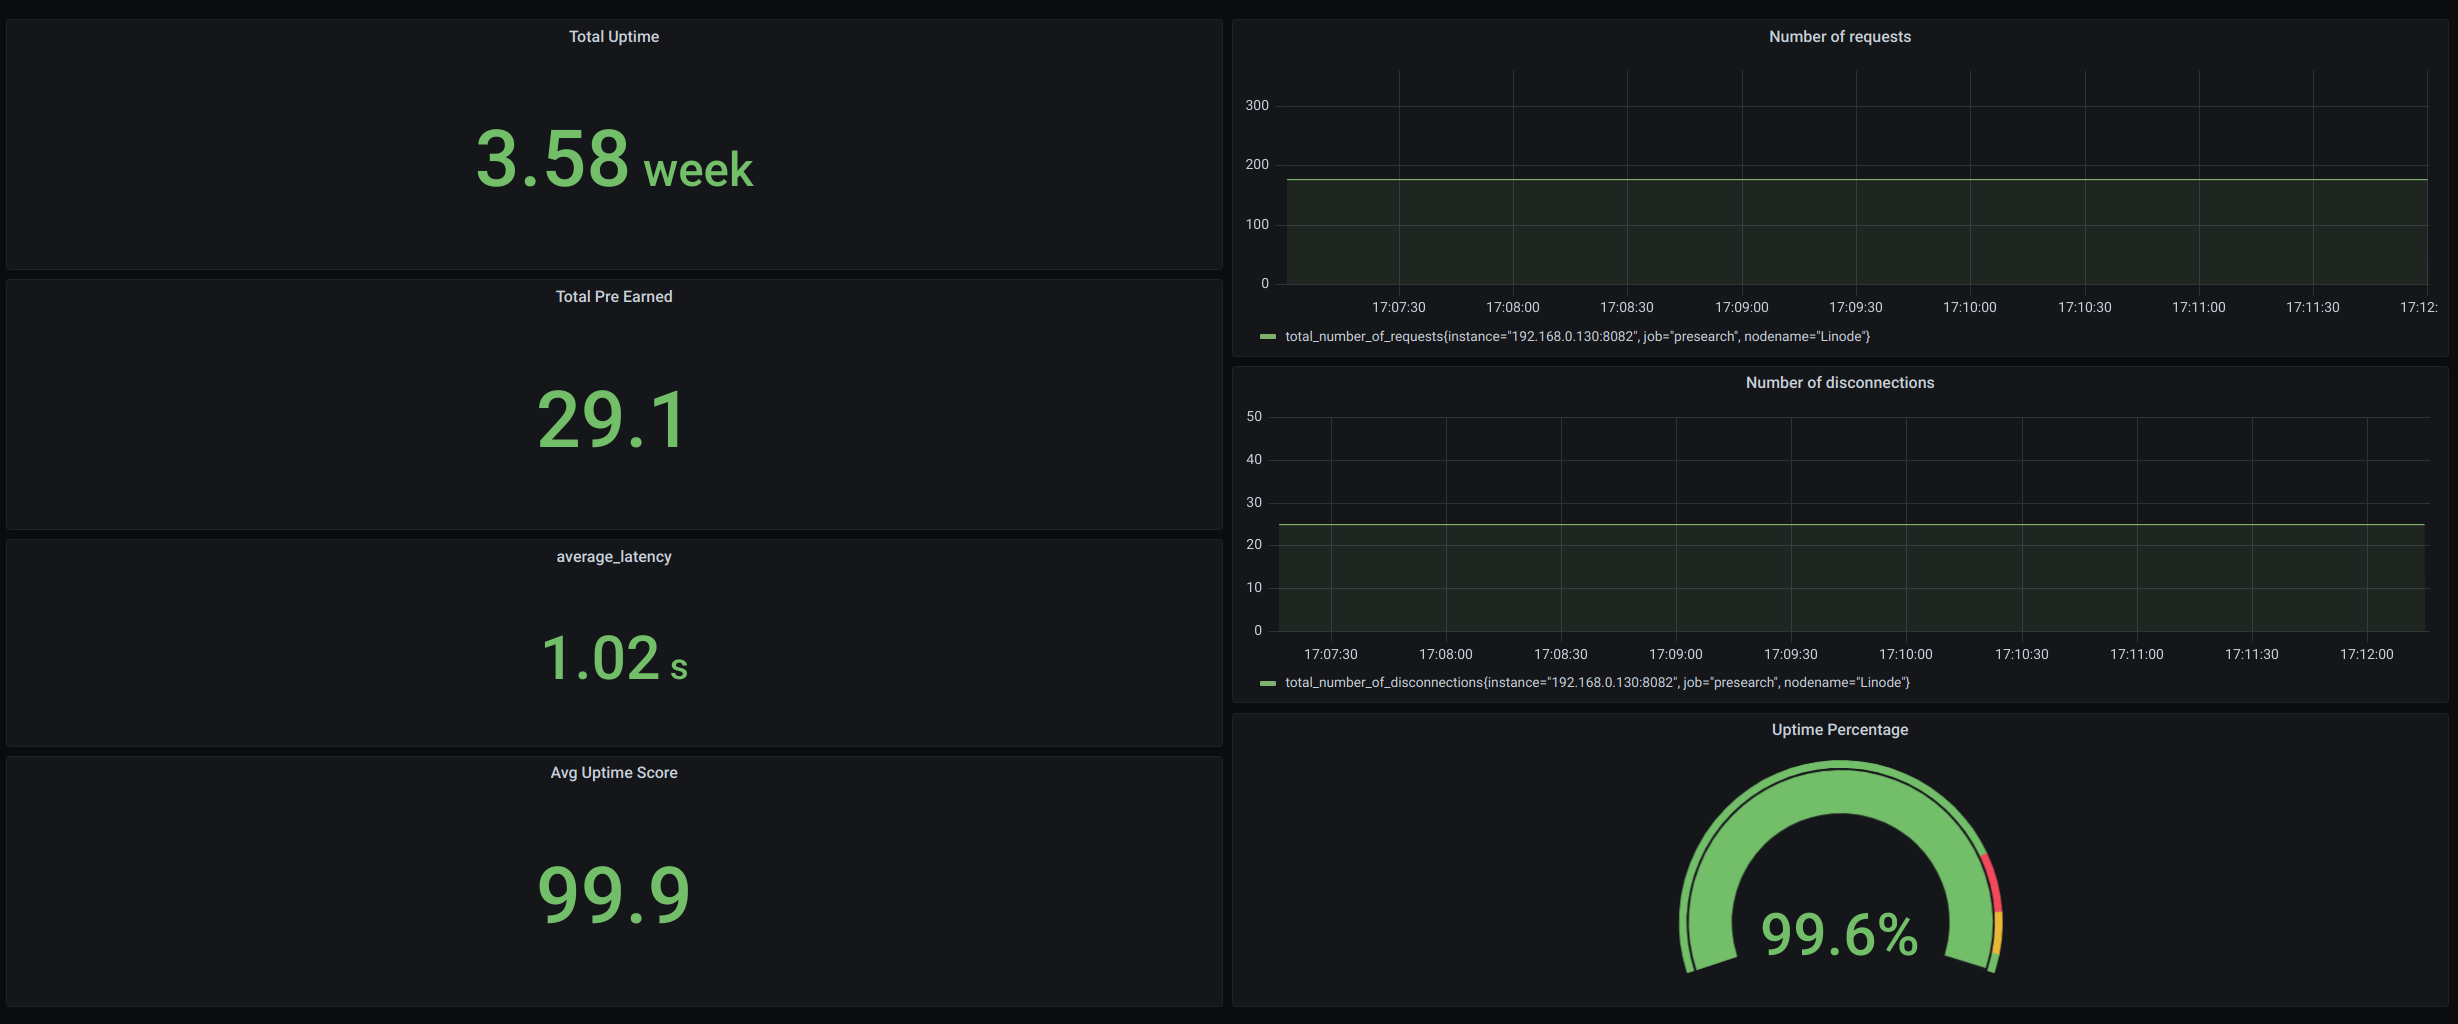Click the 1.02 s latency value

pos(614,659)
